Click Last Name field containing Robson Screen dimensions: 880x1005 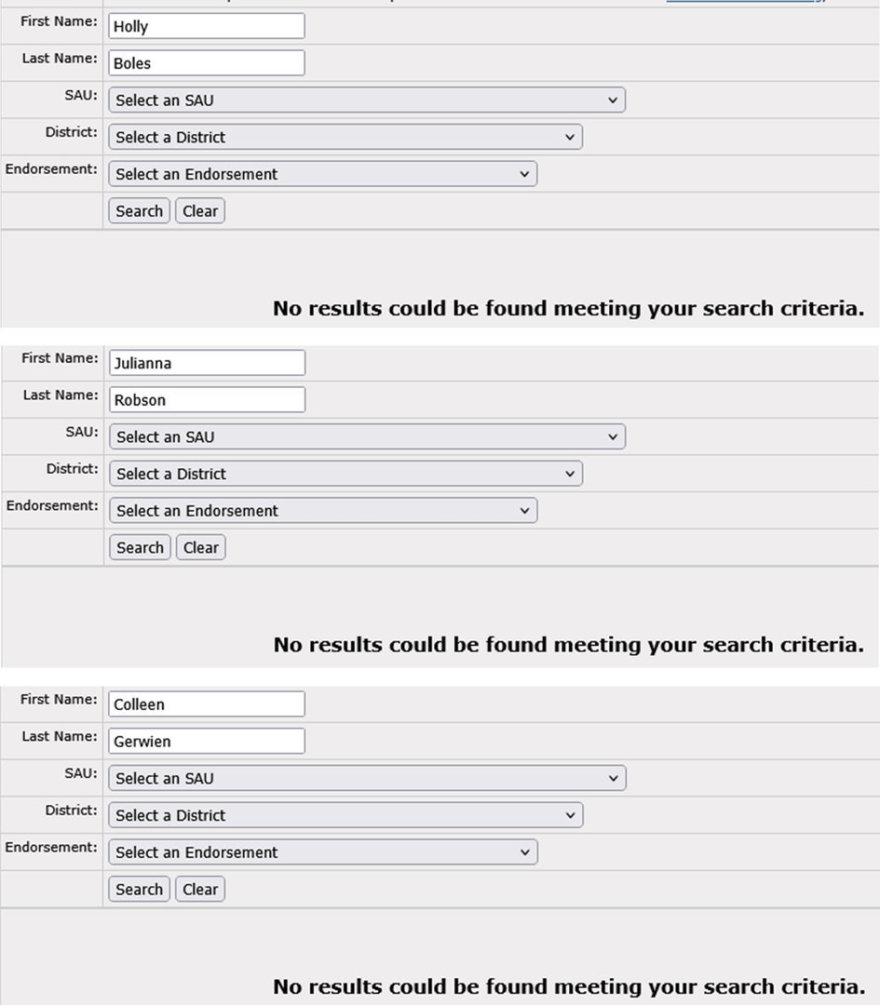pos(207,400)
